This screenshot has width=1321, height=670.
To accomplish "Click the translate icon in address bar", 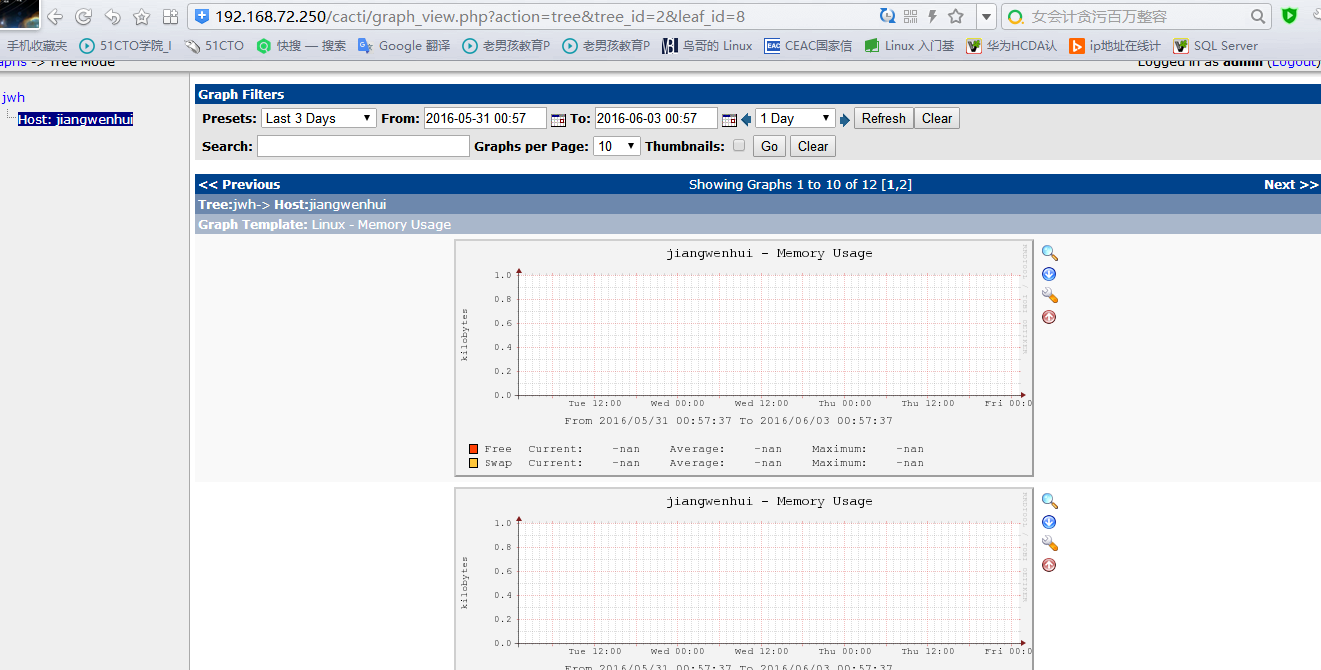I will click(887, 16).
